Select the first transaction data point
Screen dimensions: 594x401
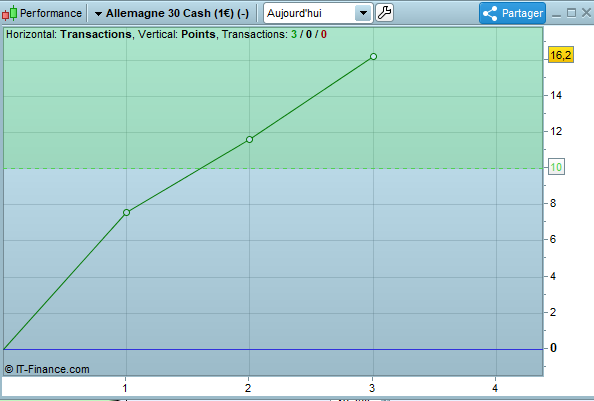(127, 212)
